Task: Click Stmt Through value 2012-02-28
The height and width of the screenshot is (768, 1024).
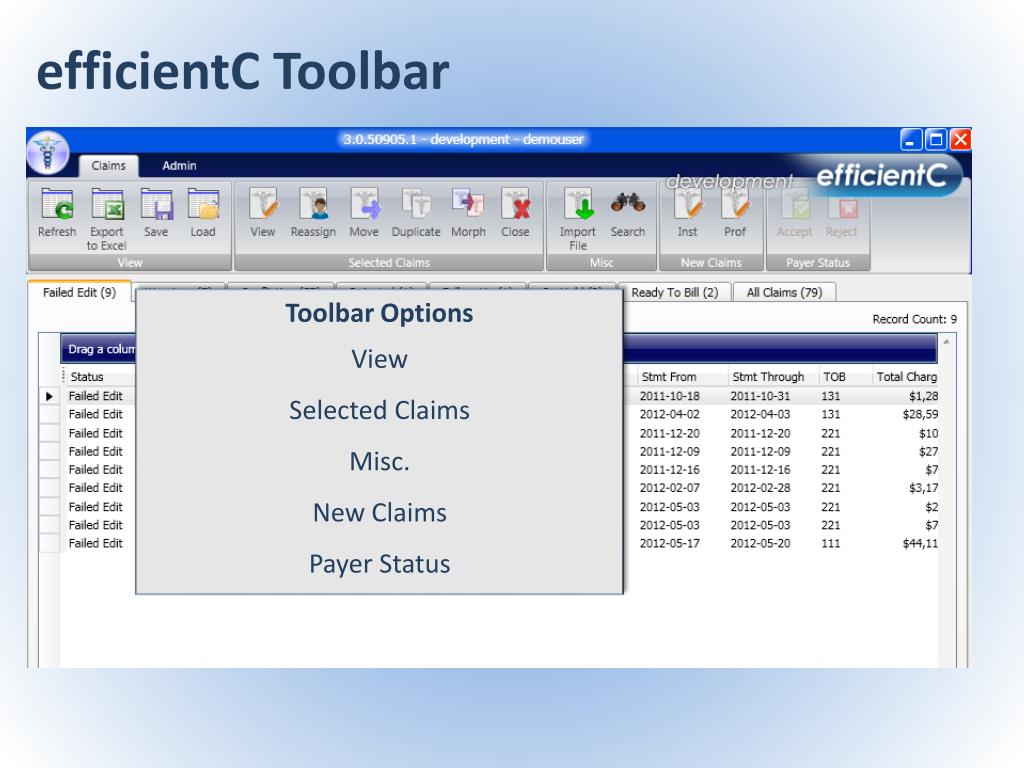Action: [760, 488]
